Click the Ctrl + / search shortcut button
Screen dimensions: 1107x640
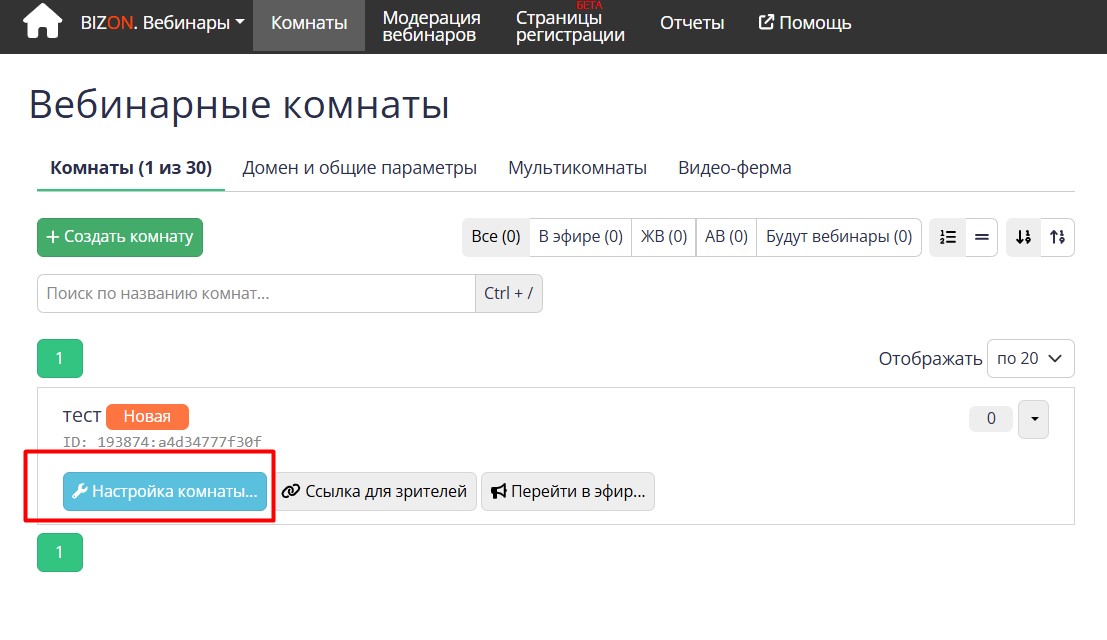pyautogui.click(x=508, y=293)
